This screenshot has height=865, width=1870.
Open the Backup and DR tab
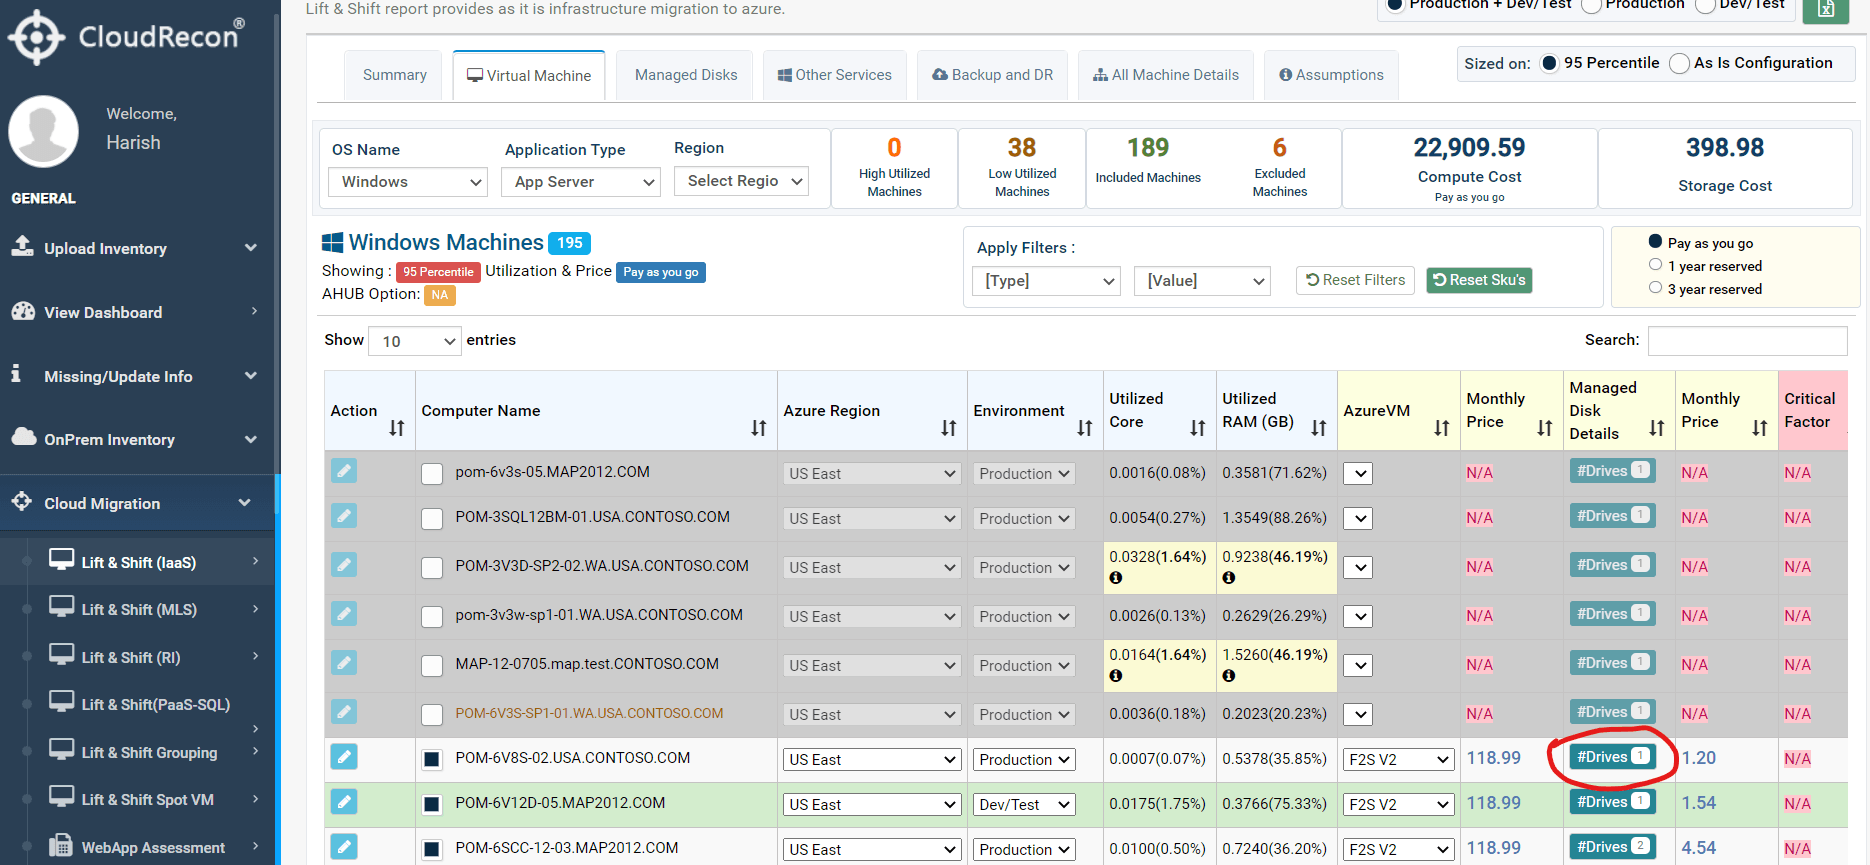point(992,75)
